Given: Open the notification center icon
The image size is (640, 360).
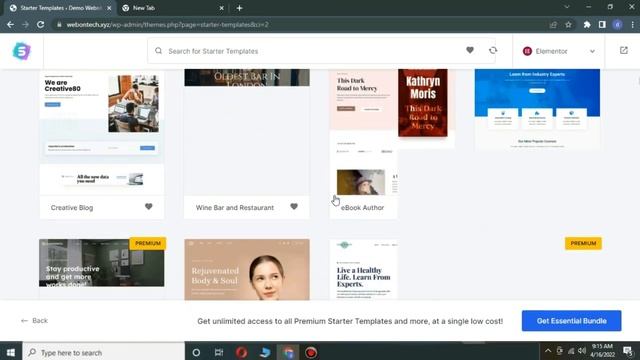Looking at the screenshot, I should 628,351.
